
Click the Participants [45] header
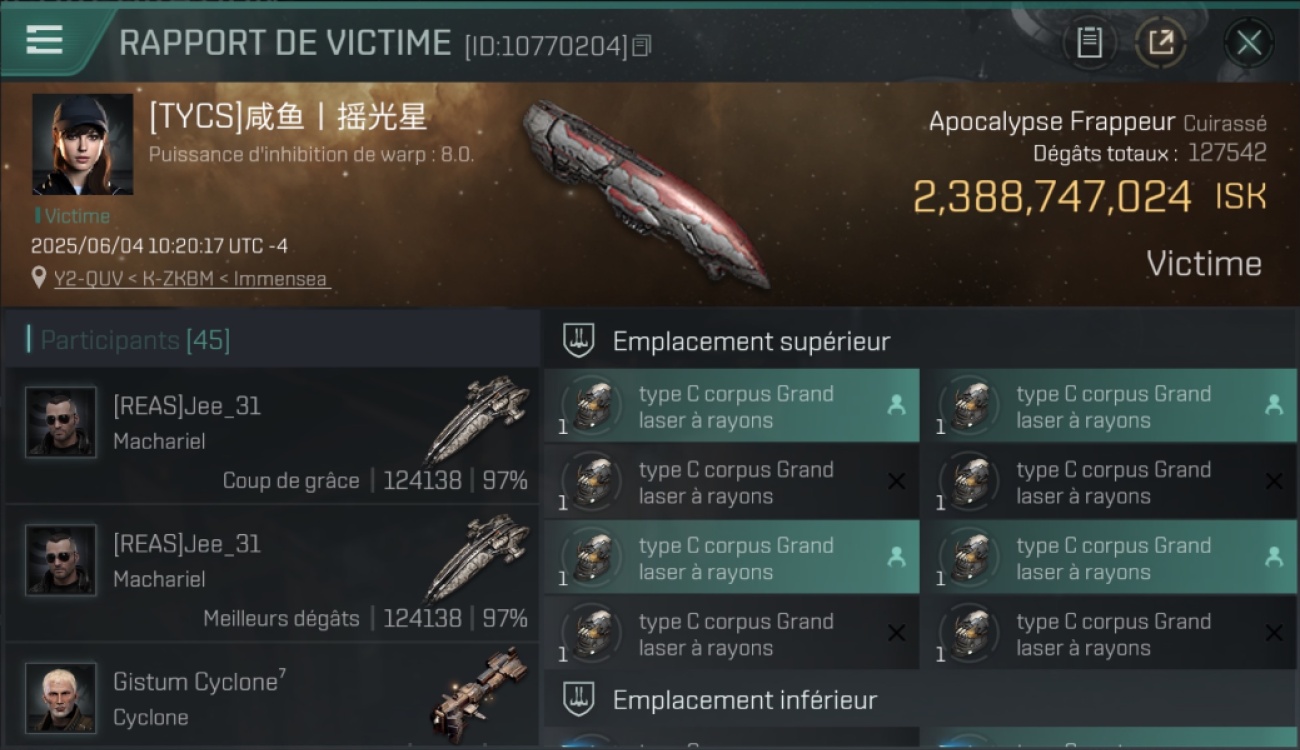pos(135,340)
